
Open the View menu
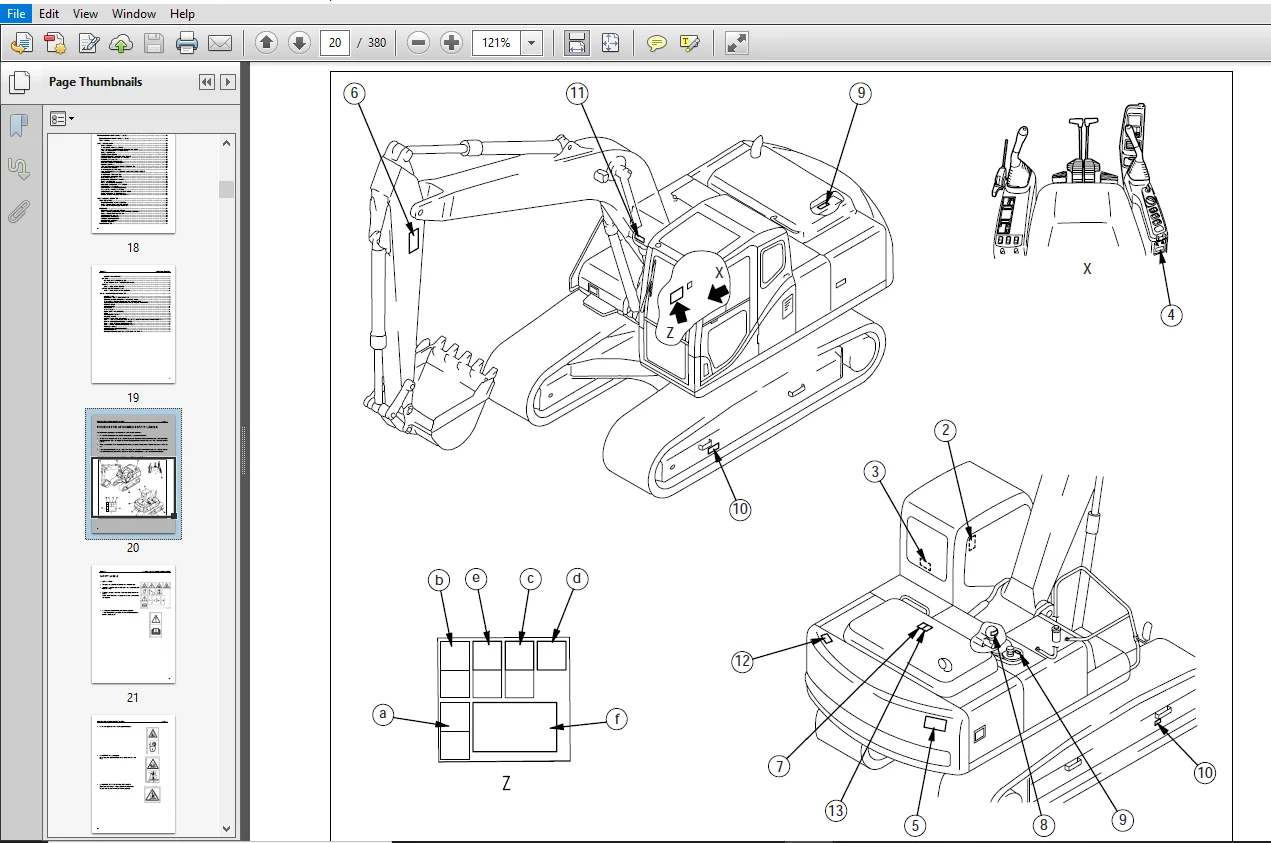point(86,14)
